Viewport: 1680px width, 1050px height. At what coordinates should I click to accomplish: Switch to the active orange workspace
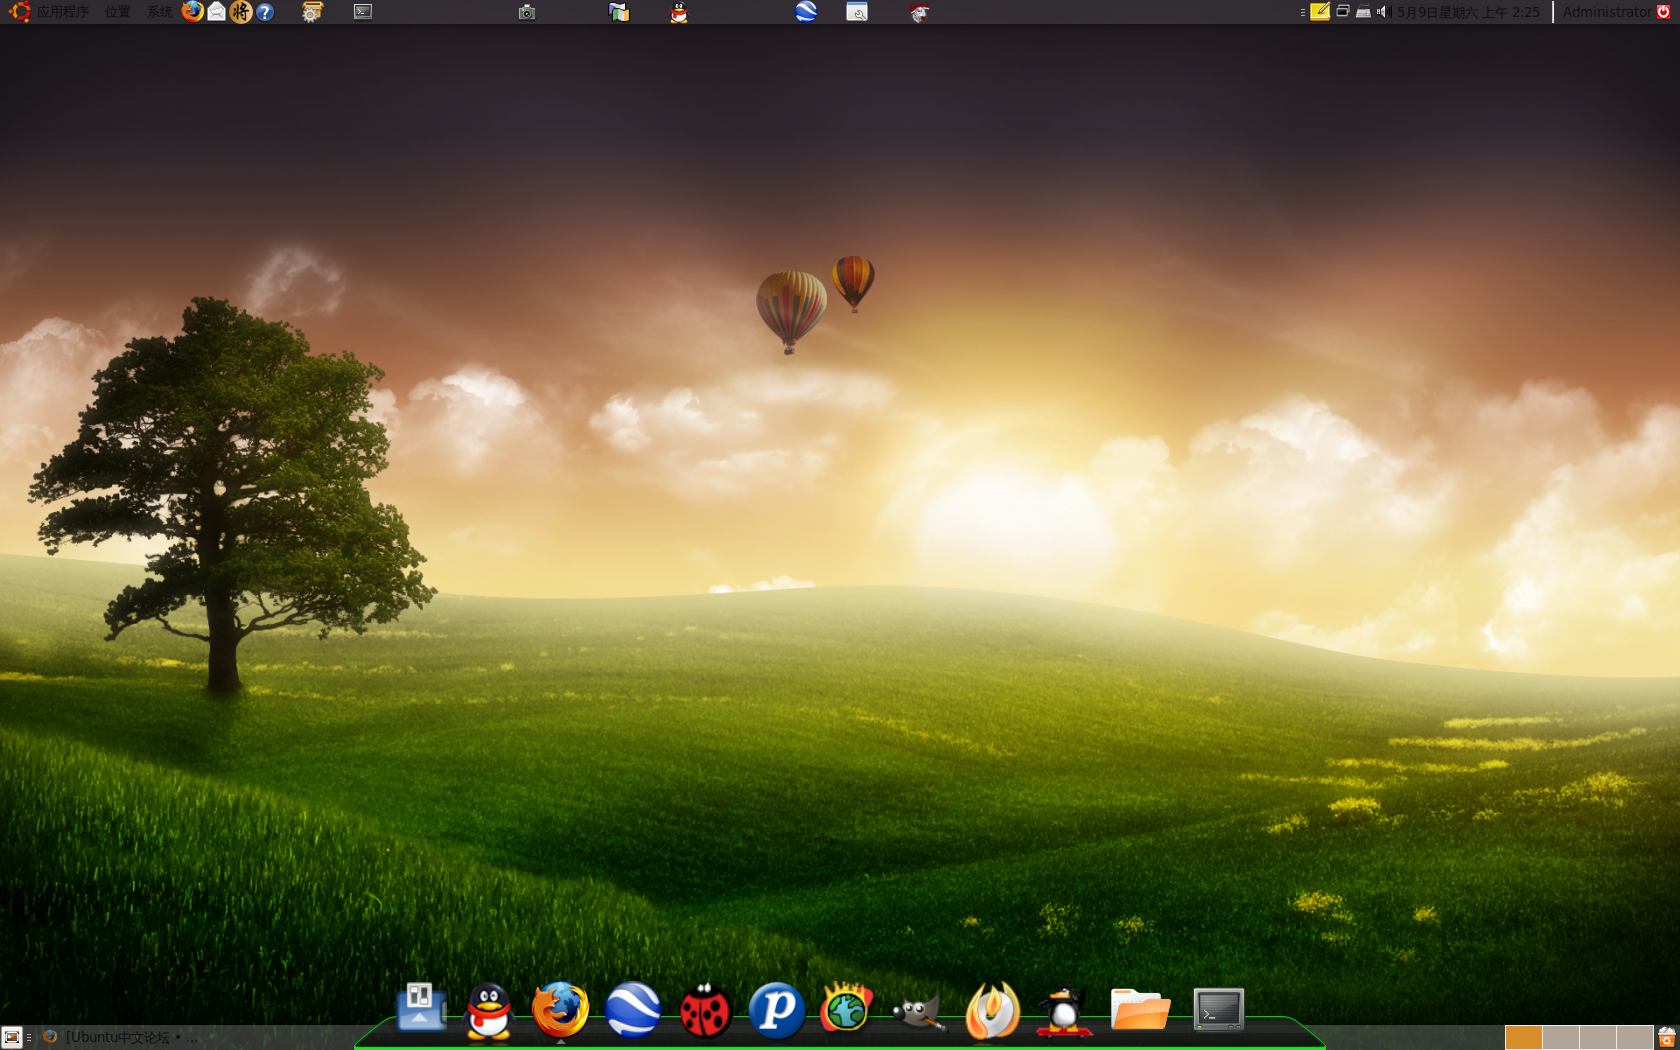[1523, 1038]
